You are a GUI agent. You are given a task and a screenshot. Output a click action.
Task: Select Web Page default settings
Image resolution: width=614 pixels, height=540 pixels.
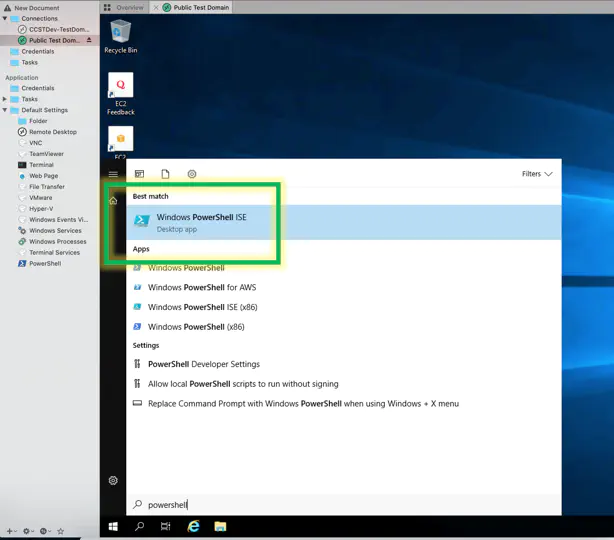[38, 176]
